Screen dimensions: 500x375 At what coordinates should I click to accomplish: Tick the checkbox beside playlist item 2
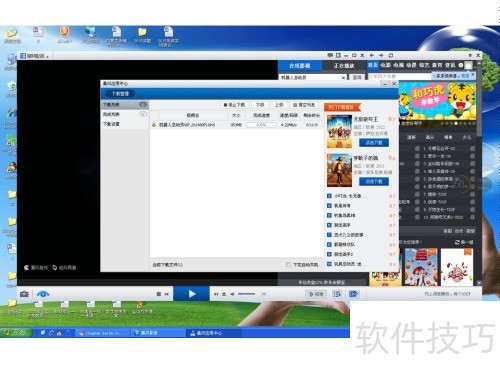[417, 156]
